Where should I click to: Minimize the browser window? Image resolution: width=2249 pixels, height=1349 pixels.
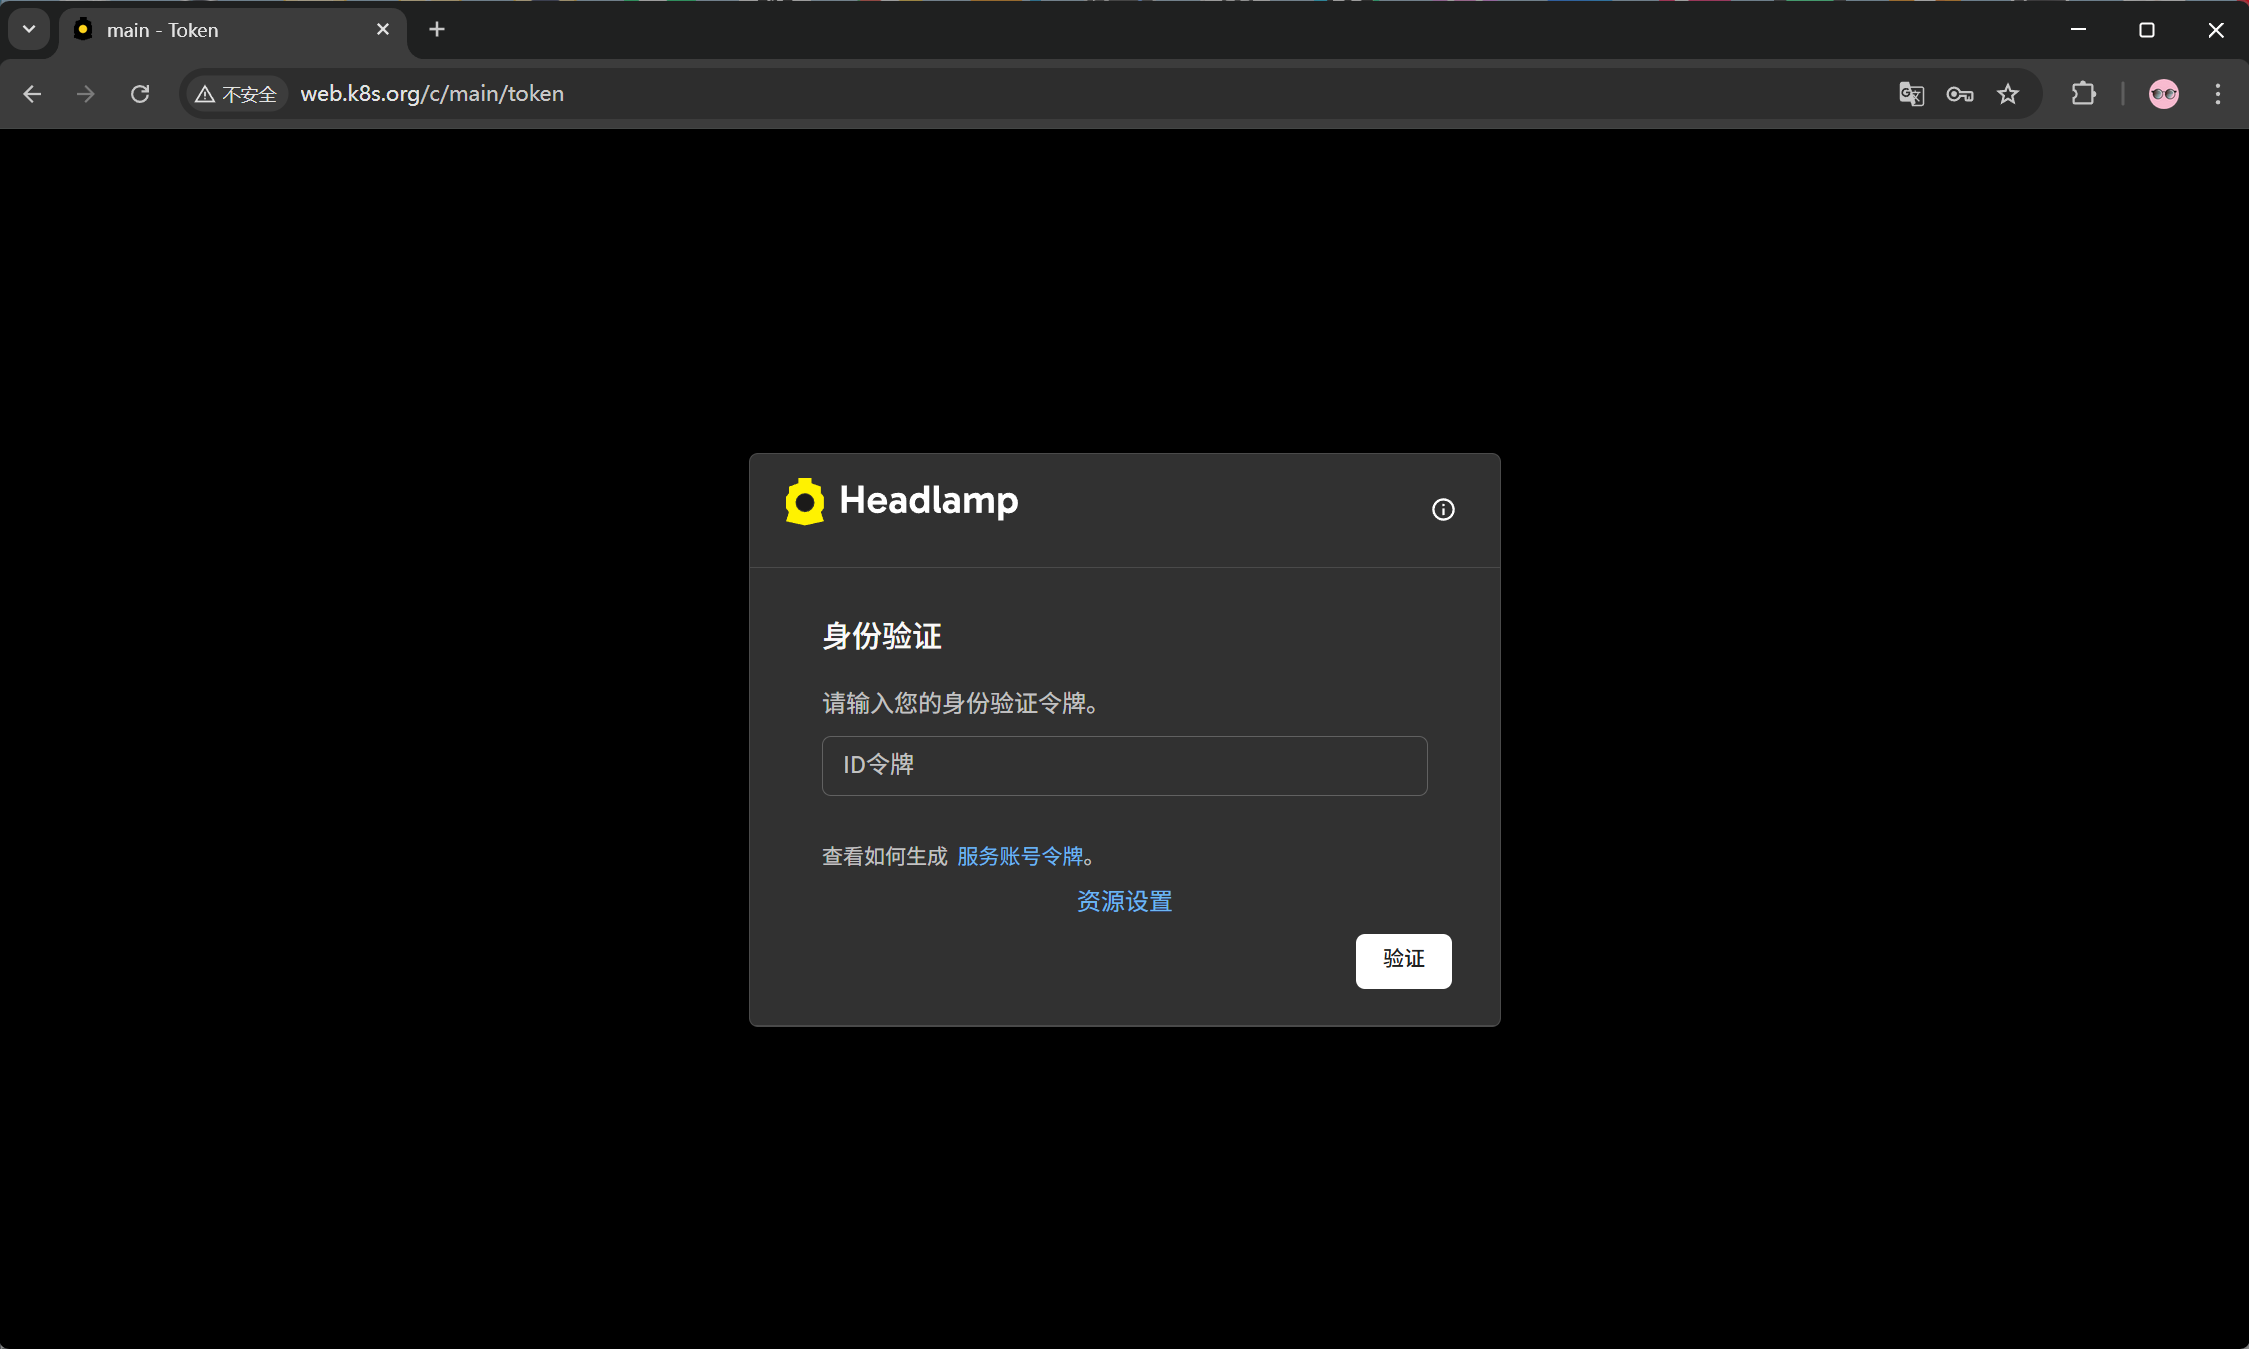click(2078, 30)
